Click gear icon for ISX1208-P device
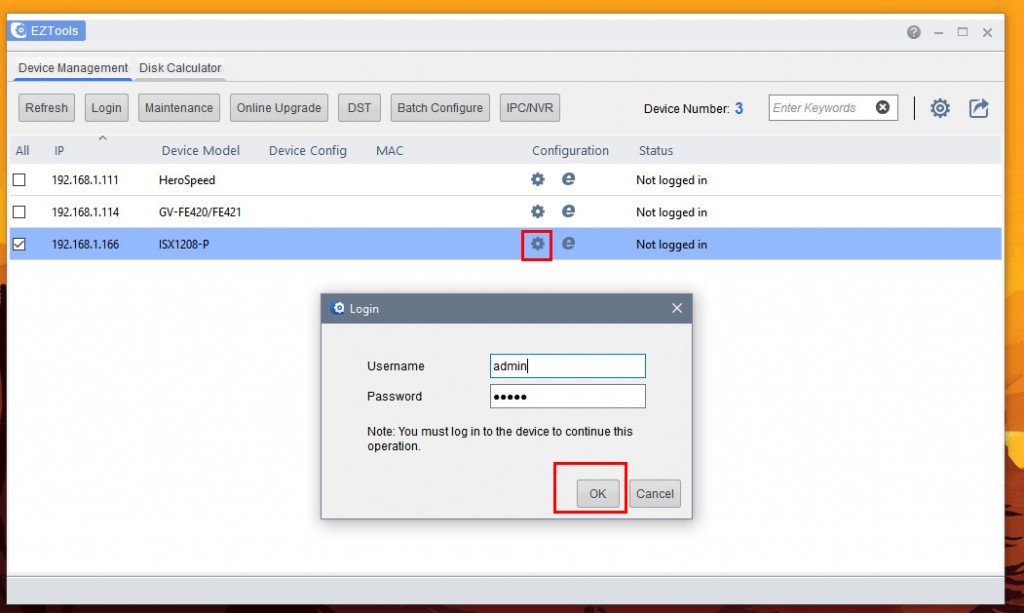This screenshot has width=1024, height=613. click(537, 244)
